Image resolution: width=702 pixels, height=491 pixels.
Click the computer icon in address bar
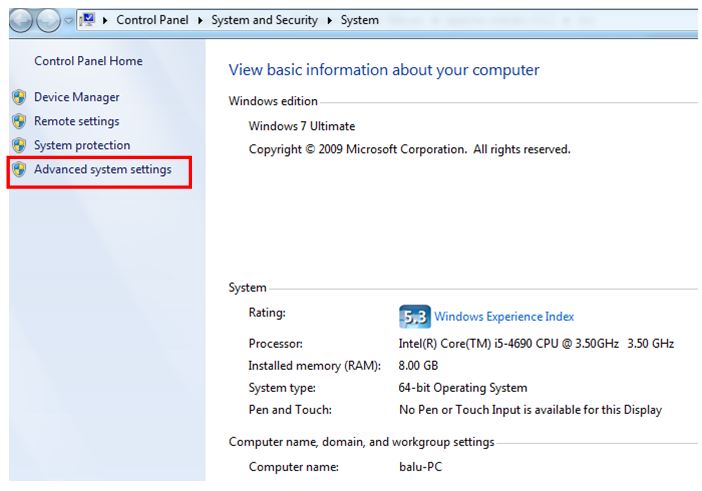pyautogui.click(x=87, y=20)
